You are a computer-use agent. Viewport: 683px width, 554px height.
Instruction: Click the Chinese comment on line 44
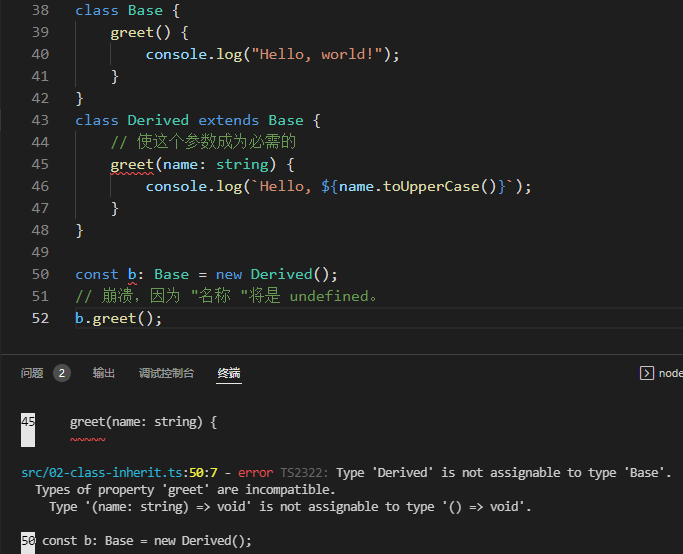pyautogui.click(x=203, y=142)
